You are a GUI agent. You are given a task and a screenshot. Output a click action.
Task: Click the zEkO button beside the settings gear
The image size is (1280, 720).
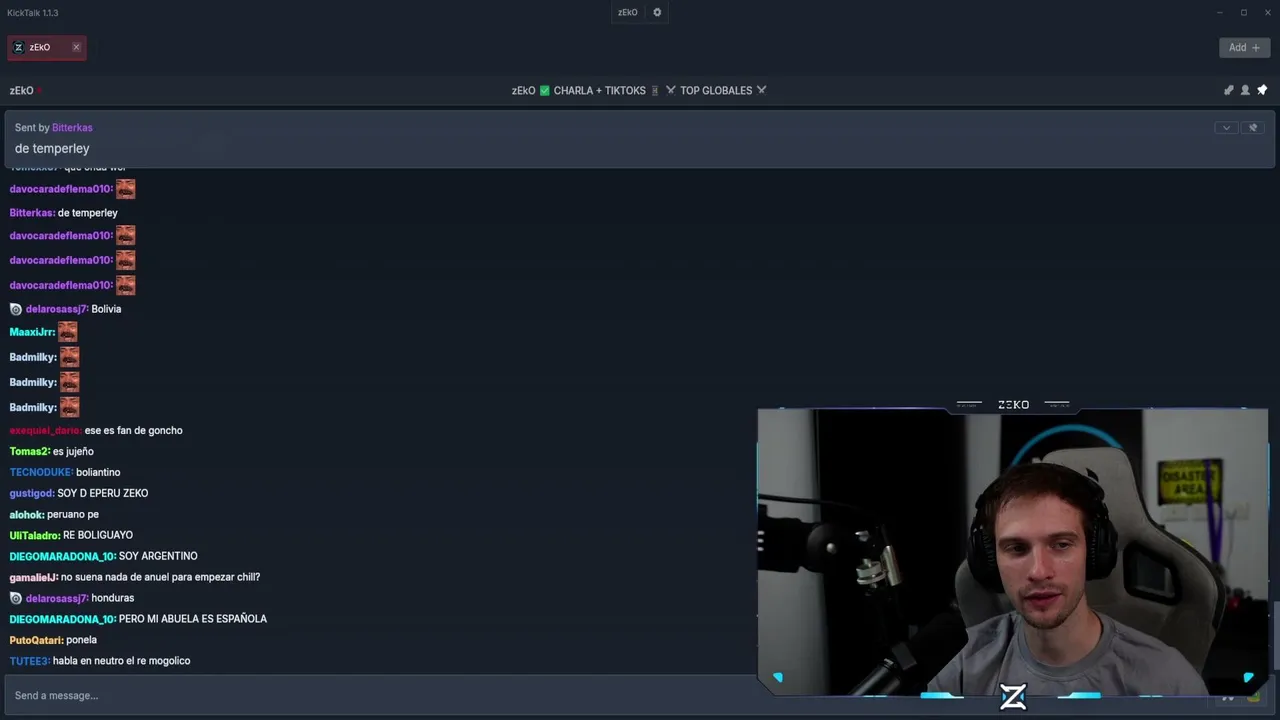pyautogui.click(x=627, y=13)
